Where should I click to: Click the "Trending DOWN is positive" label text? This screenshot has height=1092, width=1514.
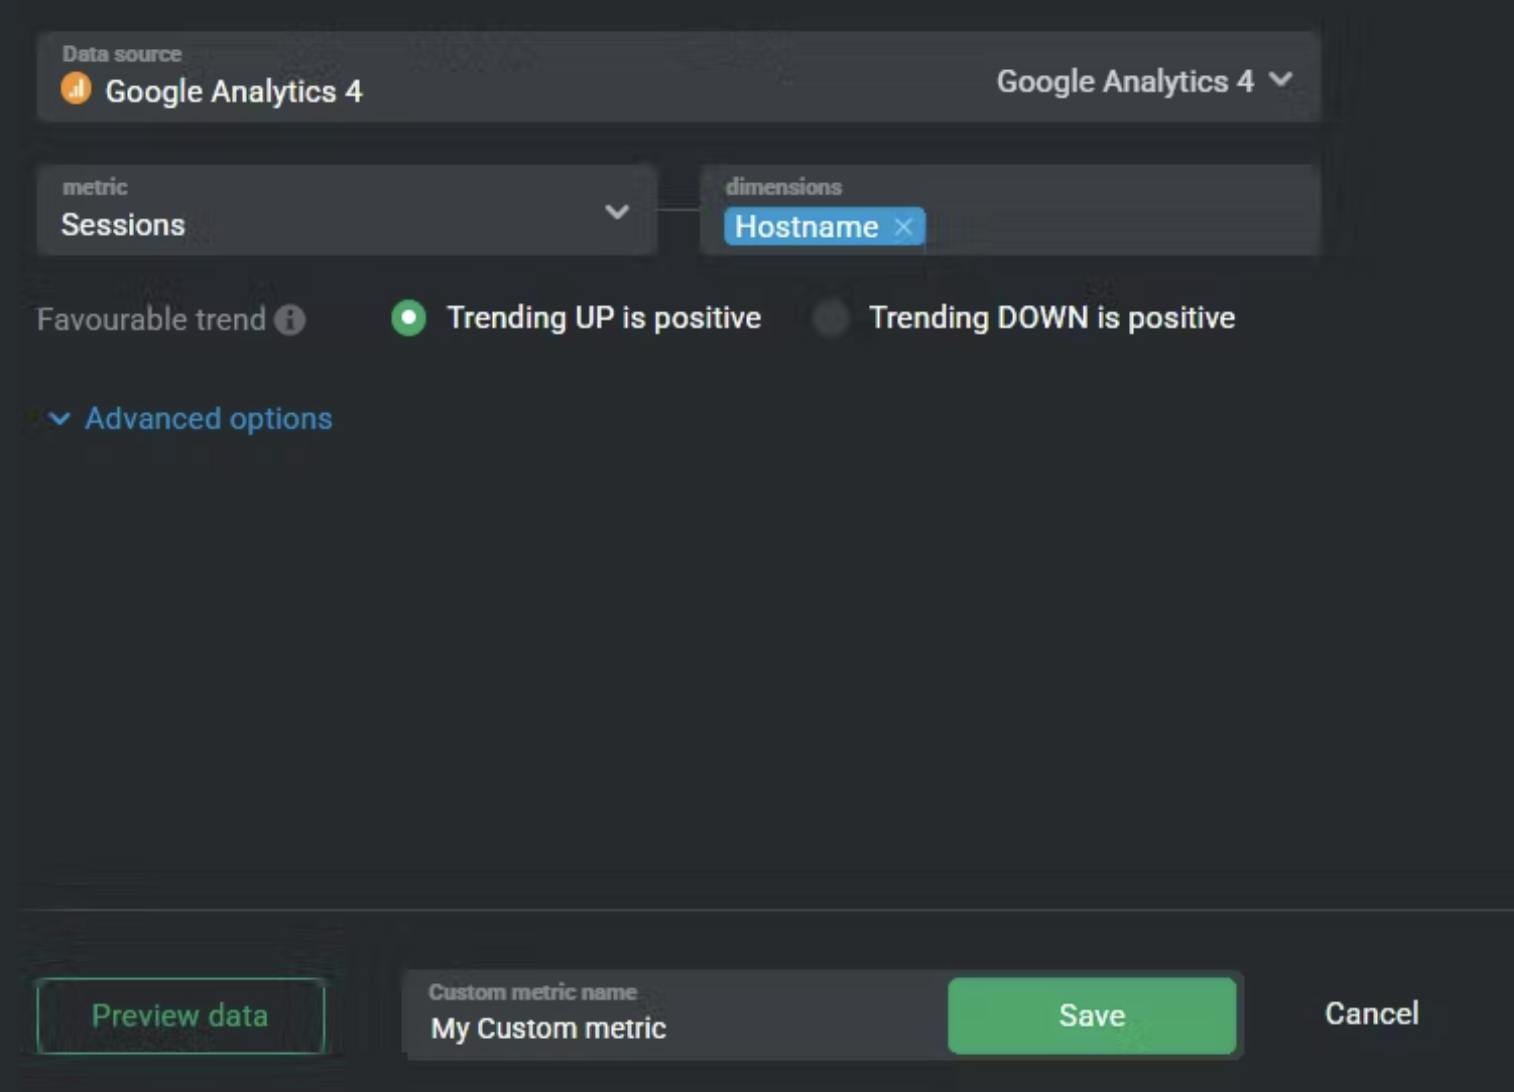point(1051,318)
